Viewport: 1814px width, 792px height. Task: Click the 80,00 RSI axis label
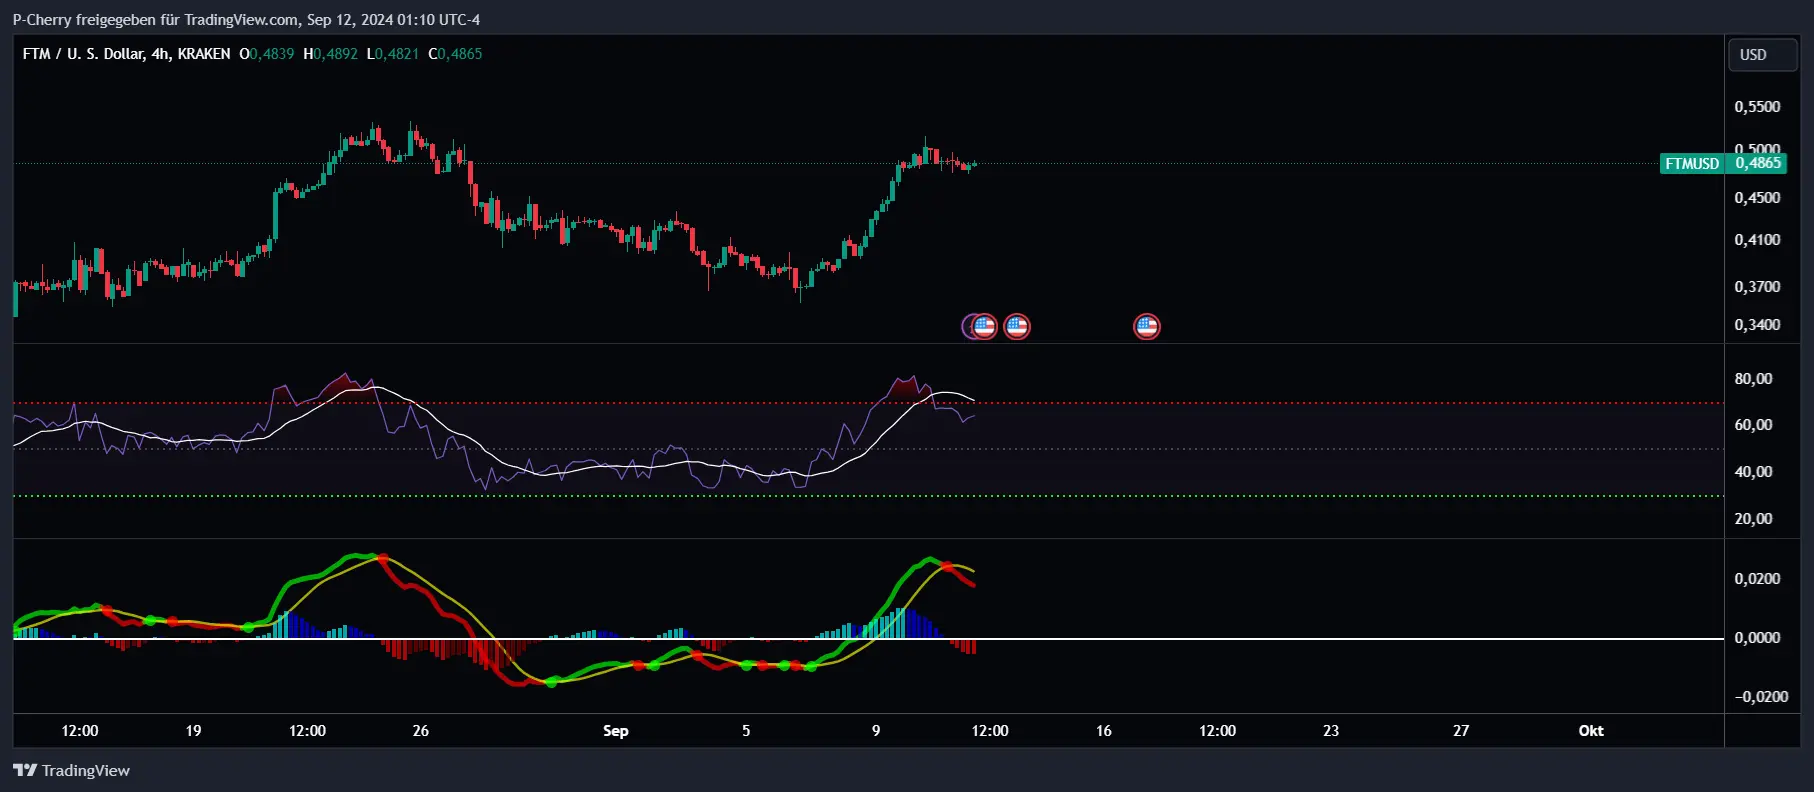coord(1753,379)
